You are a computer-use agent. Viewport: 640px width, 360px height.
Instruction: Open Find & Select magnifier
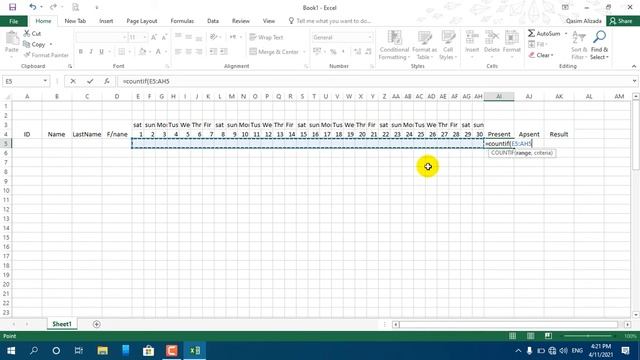tap(599, 45)
